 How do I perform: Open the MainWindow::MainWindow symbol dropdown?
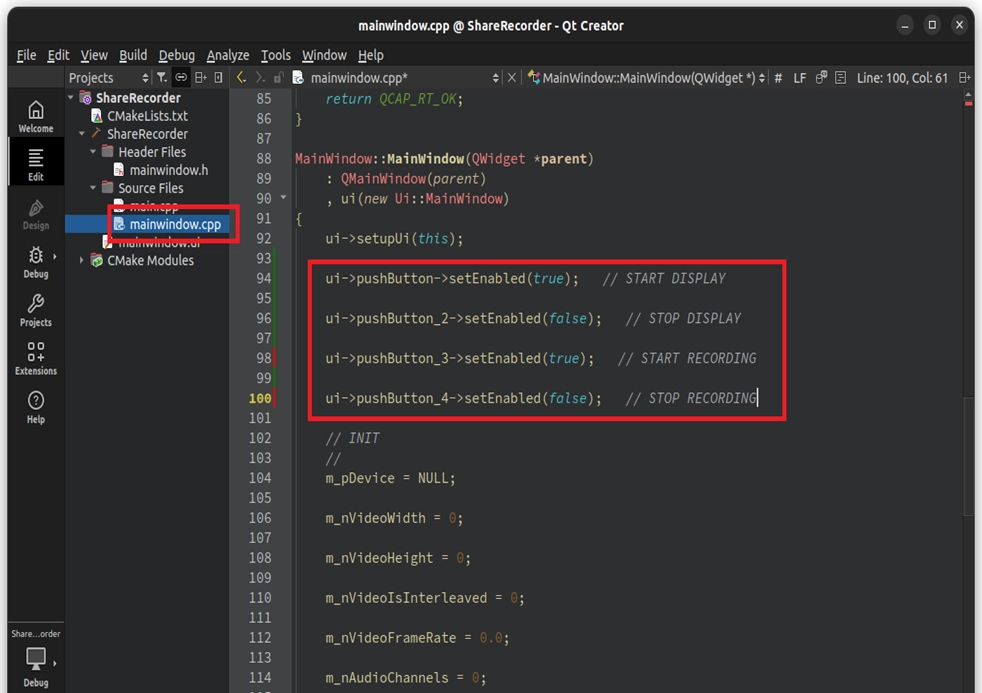pyautogui.click(x=648, y=78)
